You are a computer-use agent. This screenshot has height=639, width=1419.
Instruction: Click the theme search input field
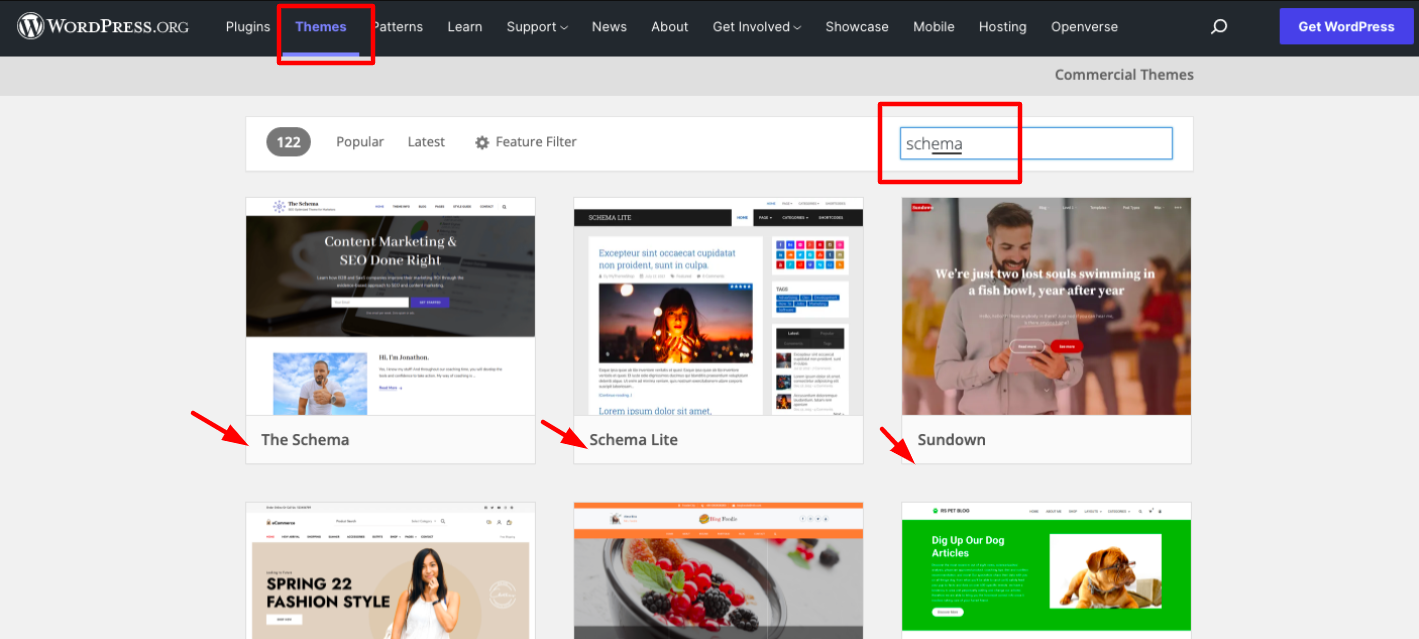(x=1035, y=142)
